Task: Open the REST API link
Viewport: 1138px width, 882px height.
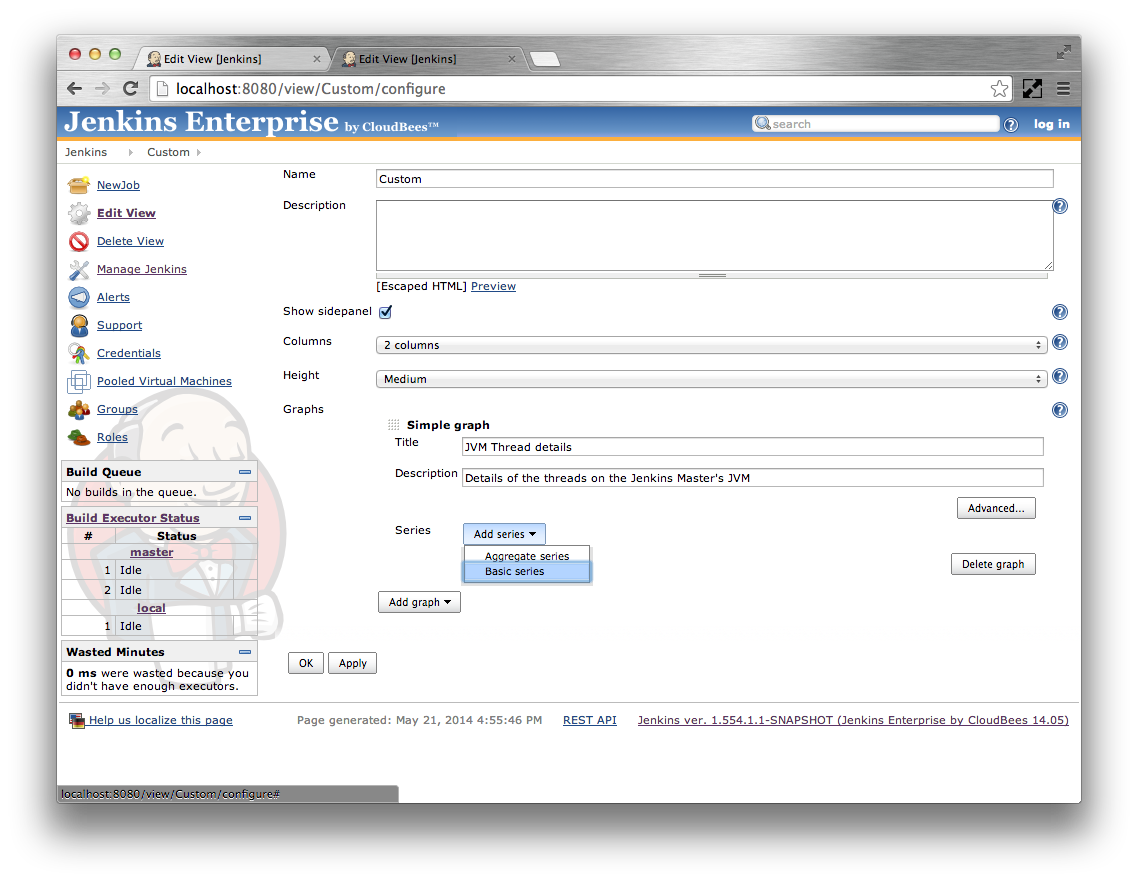Action: [x=589, y=720]
